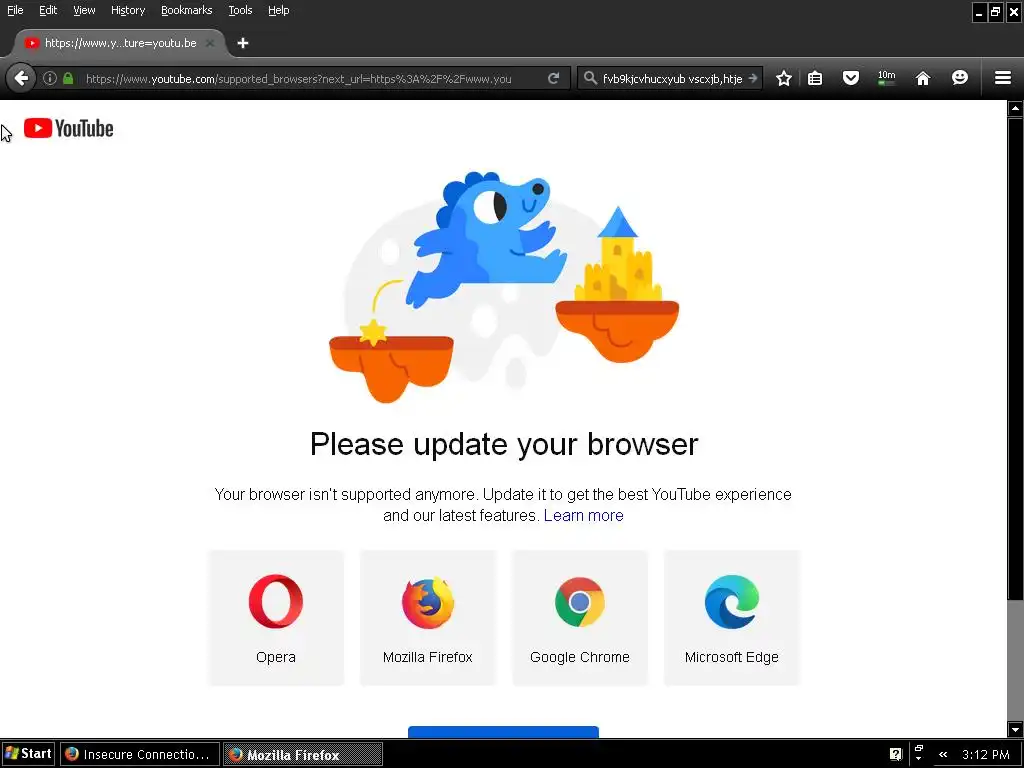The image size is (1024, 768).
Task: Open the History menu
Action: tap(128, 10)
